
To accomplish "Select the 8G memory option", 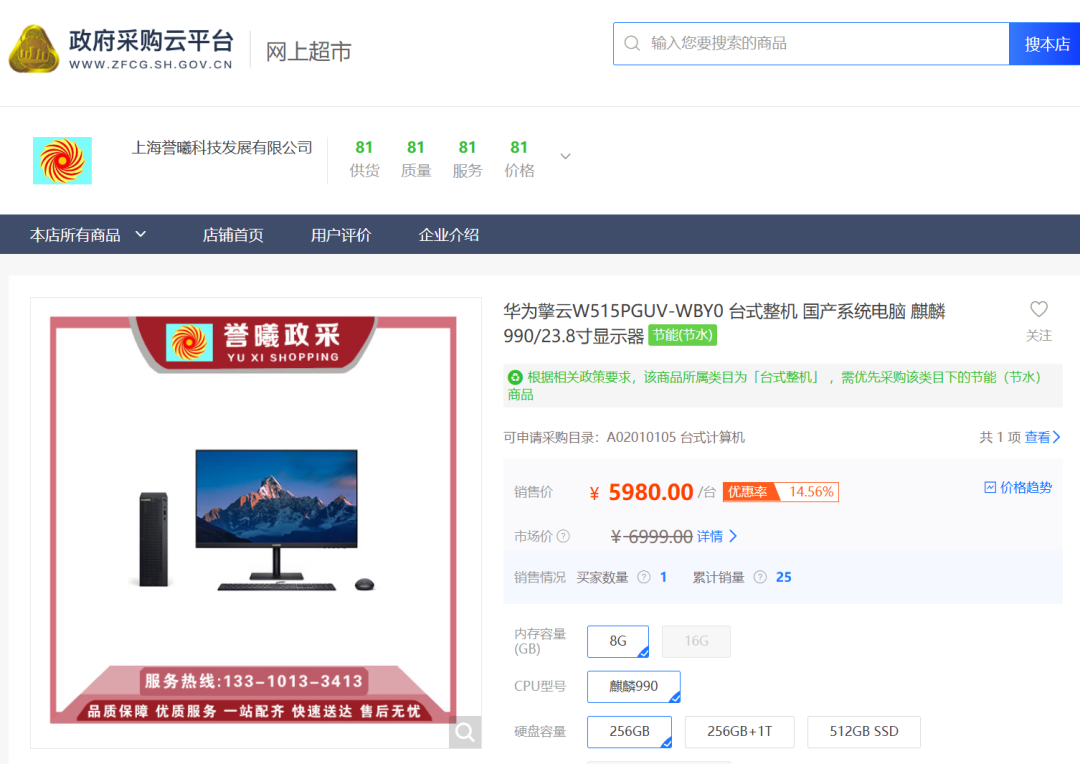I will [618, 641].
